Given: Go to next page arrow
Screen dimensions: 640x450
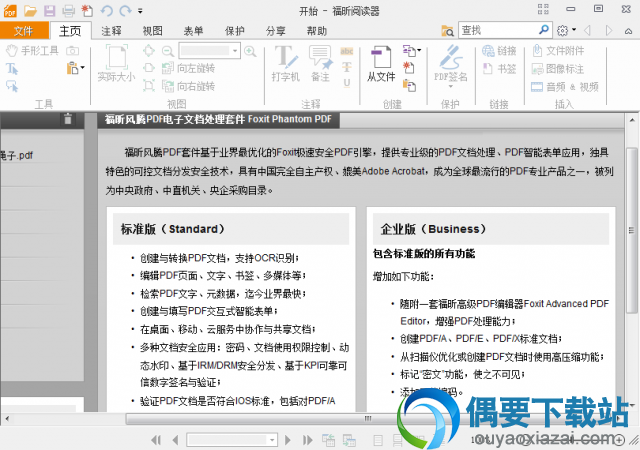Looking at the screenshot, I should click(288, 440).
